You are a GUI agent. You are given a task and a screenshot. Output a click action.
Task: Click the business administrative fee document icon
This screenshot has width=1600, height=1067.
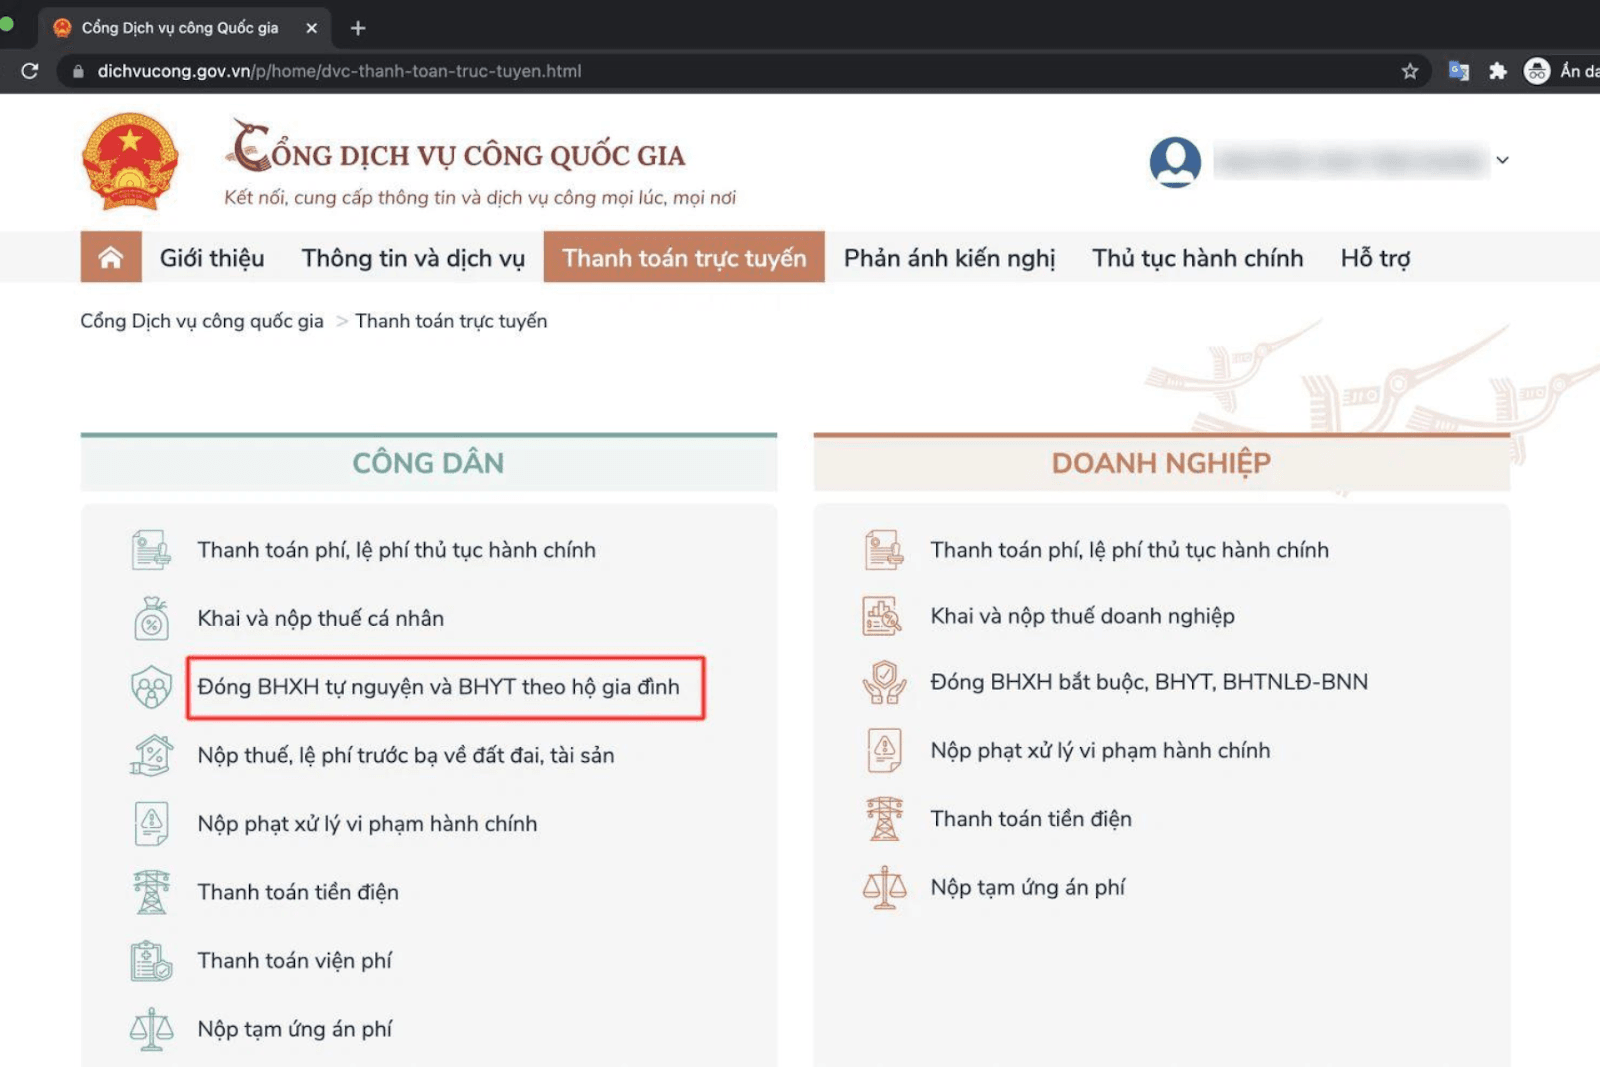(x=884, y=550)
